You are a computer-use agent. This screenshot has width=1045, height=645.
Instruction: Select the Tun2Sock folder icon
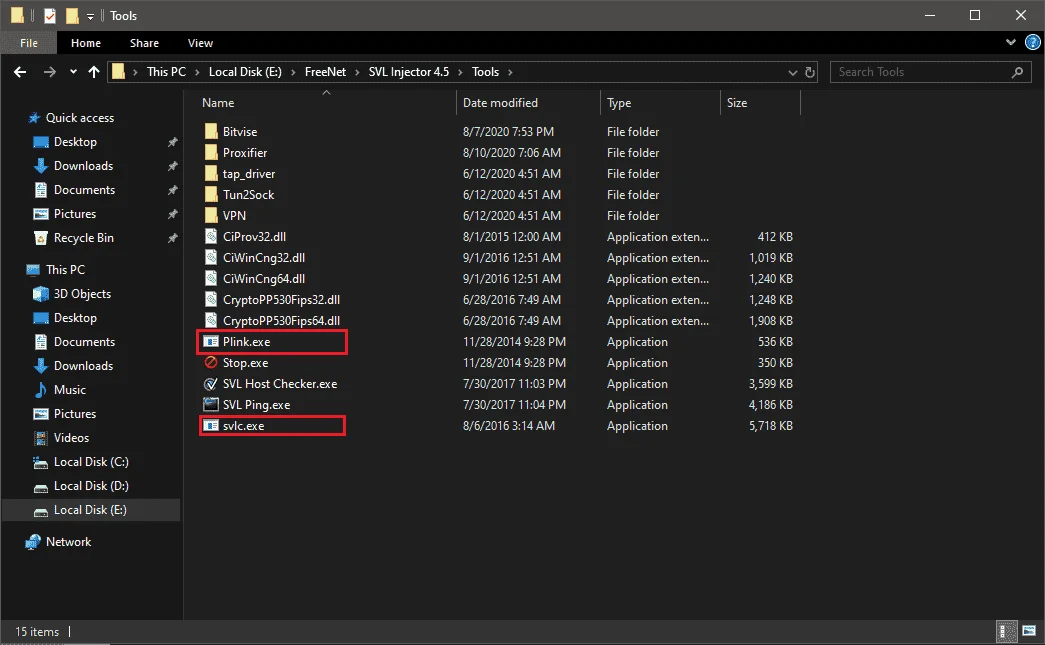point(211,195)
